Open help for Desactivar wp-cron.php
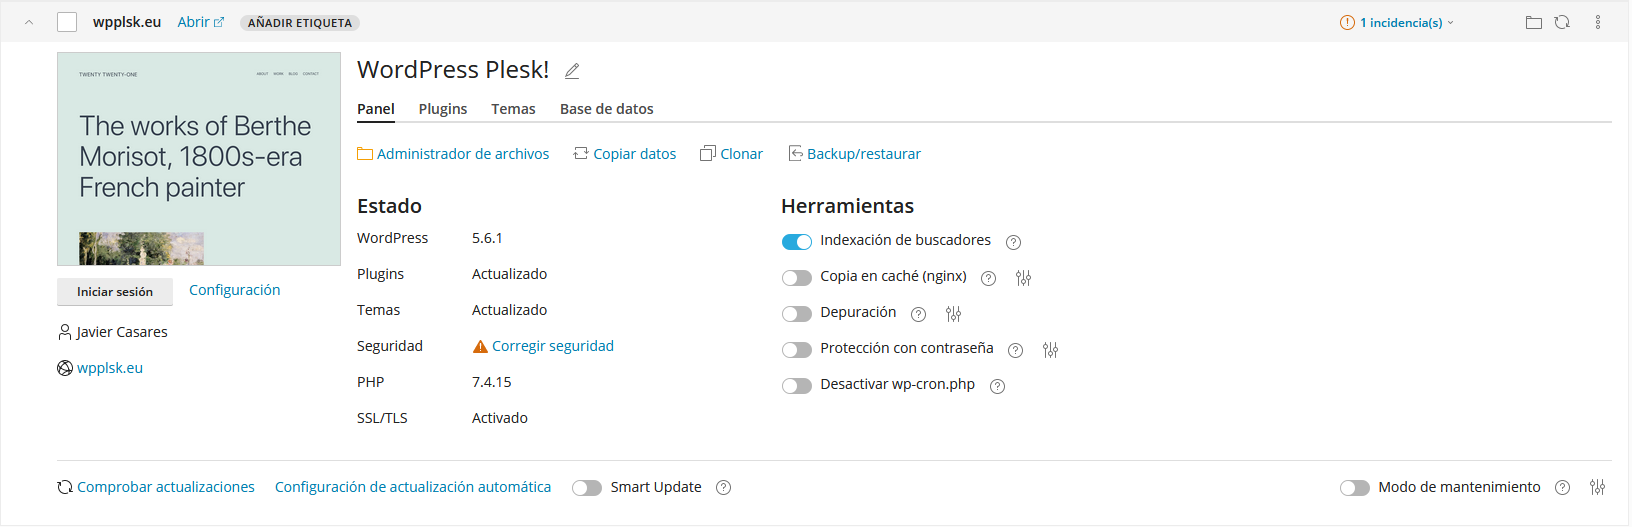Viewport: 1632px width, 527px height. click(997, 386)
